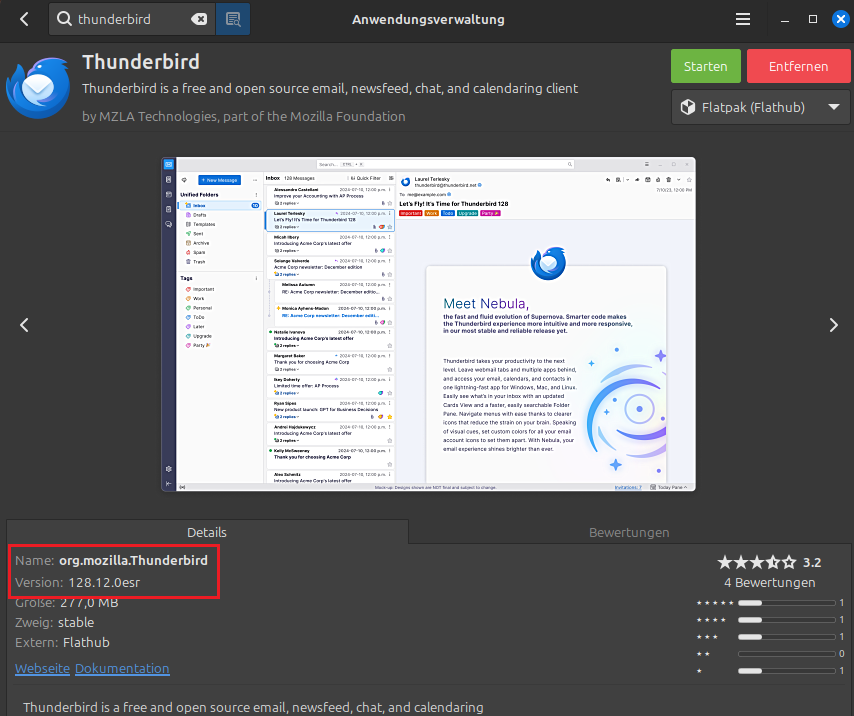The height and width of the screenshot is (716, 854).
Task: Click the star rating icons
Action: click(x=757, y=562)
